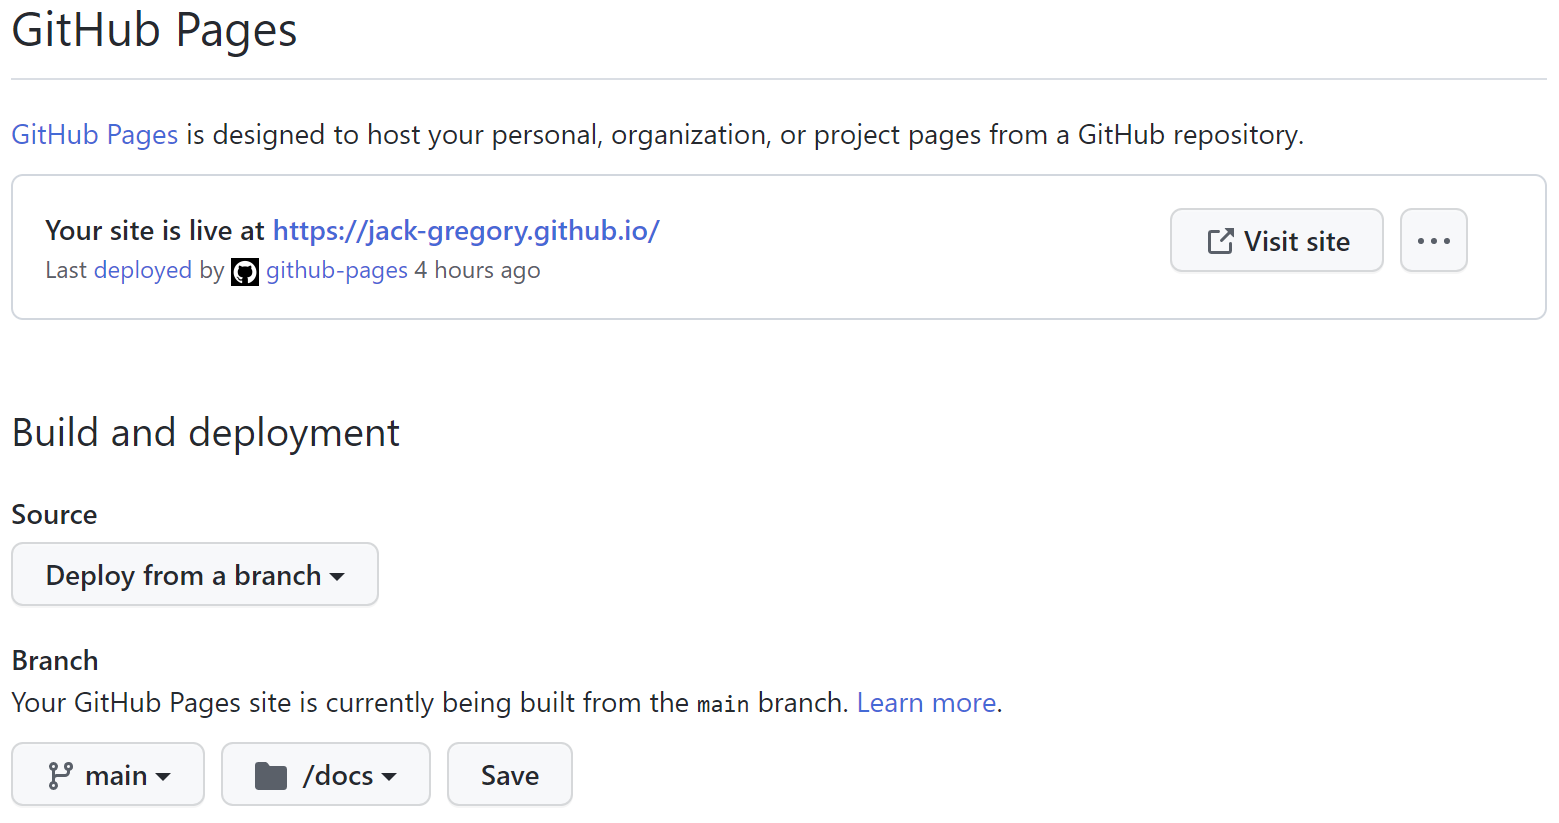Screen dimensions: 1559x823
Task: Click the Visit site button
Action: (x=1277, y=240)
